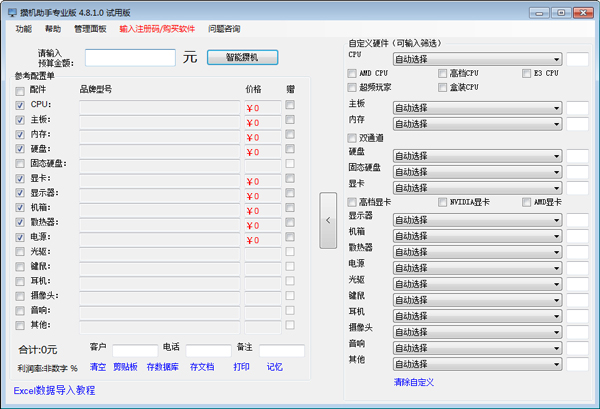This screenshot has width=600, height=409.
Task: Click the 存数据库 link
Action: [x=163, y=367]
